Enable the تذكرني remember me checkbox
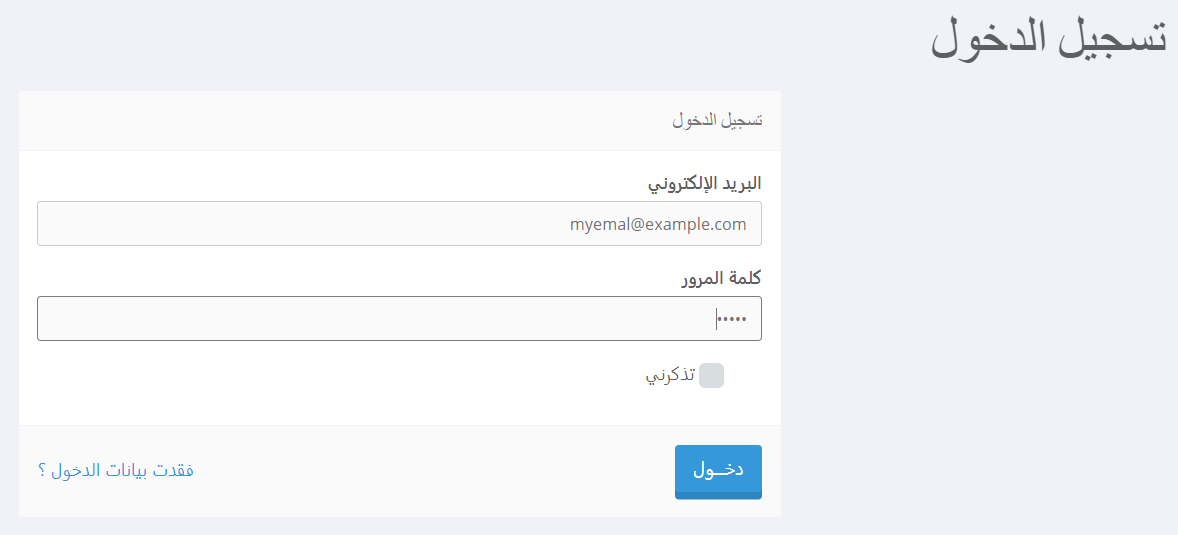This screenshot has width=1178, height=535. pyautogui.click(x=711, y=376)
